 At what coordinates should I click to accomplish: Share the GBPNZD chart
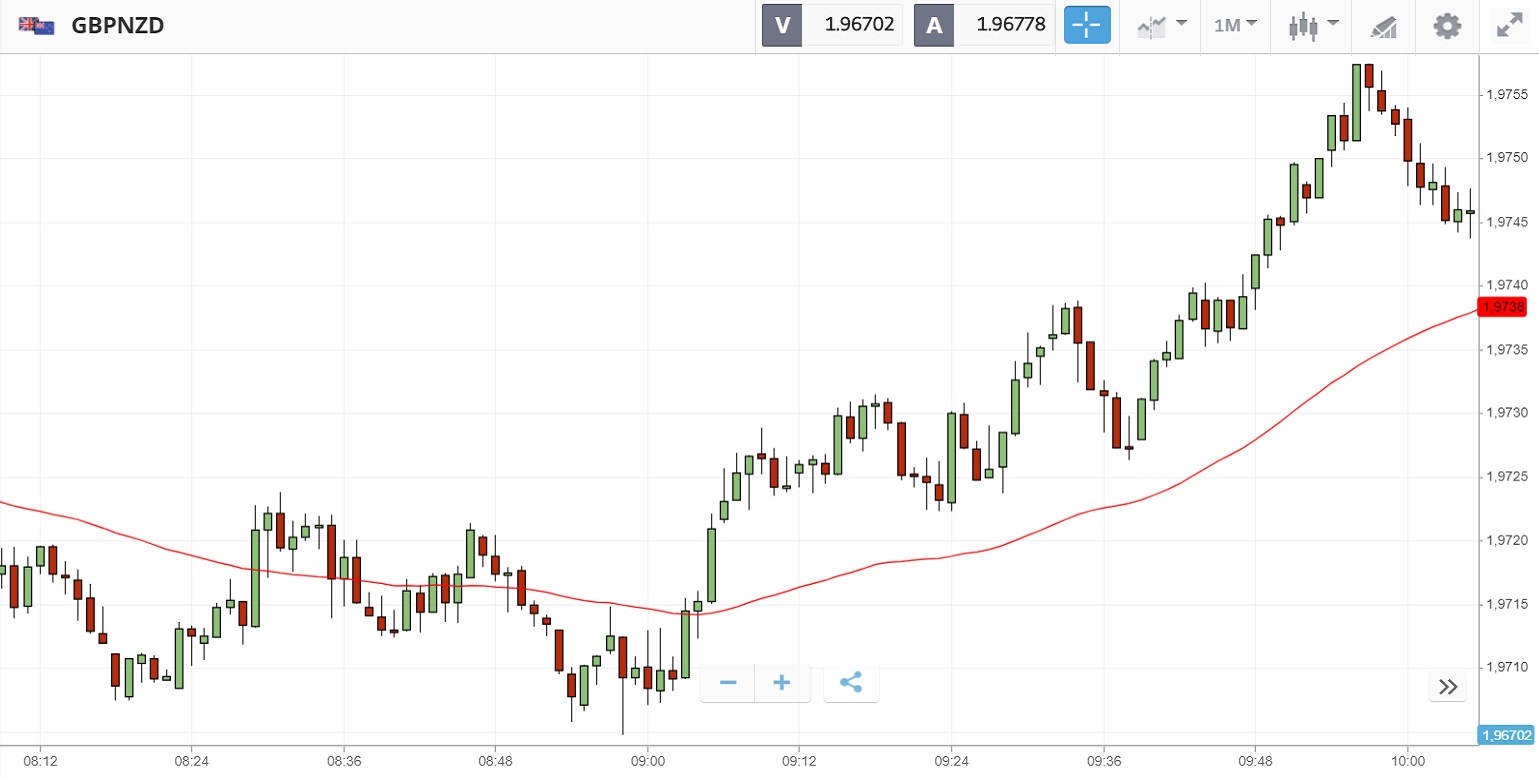[x=851, y=683]
